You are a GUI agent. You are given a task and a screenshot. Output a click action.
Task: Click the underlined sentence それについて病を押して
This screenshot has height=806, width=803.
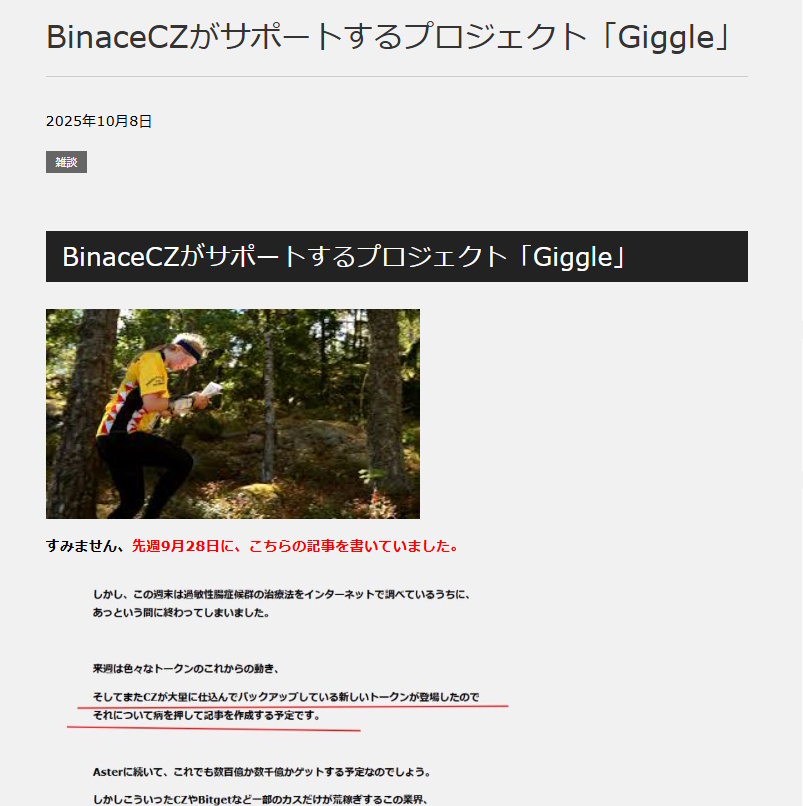point(206,716)
